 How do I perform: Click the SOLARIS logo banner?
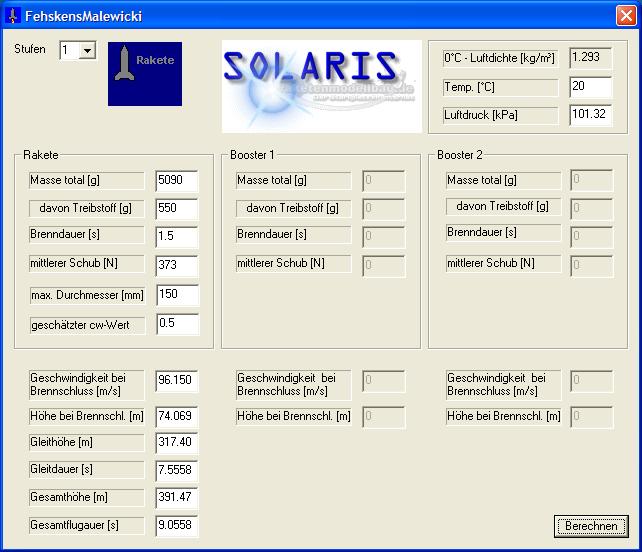click(x=321, y=86)
